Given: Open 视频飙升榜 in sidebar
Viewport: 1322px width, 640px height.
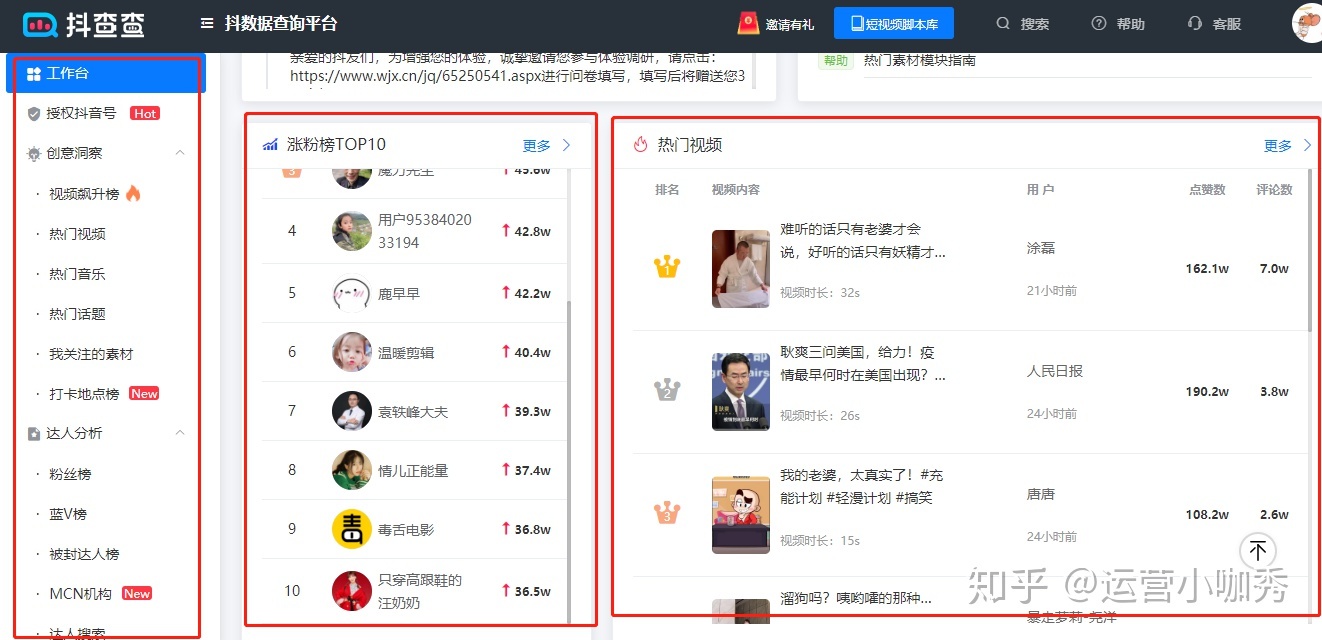Looking at the screenshot, I should pos(84,194).
